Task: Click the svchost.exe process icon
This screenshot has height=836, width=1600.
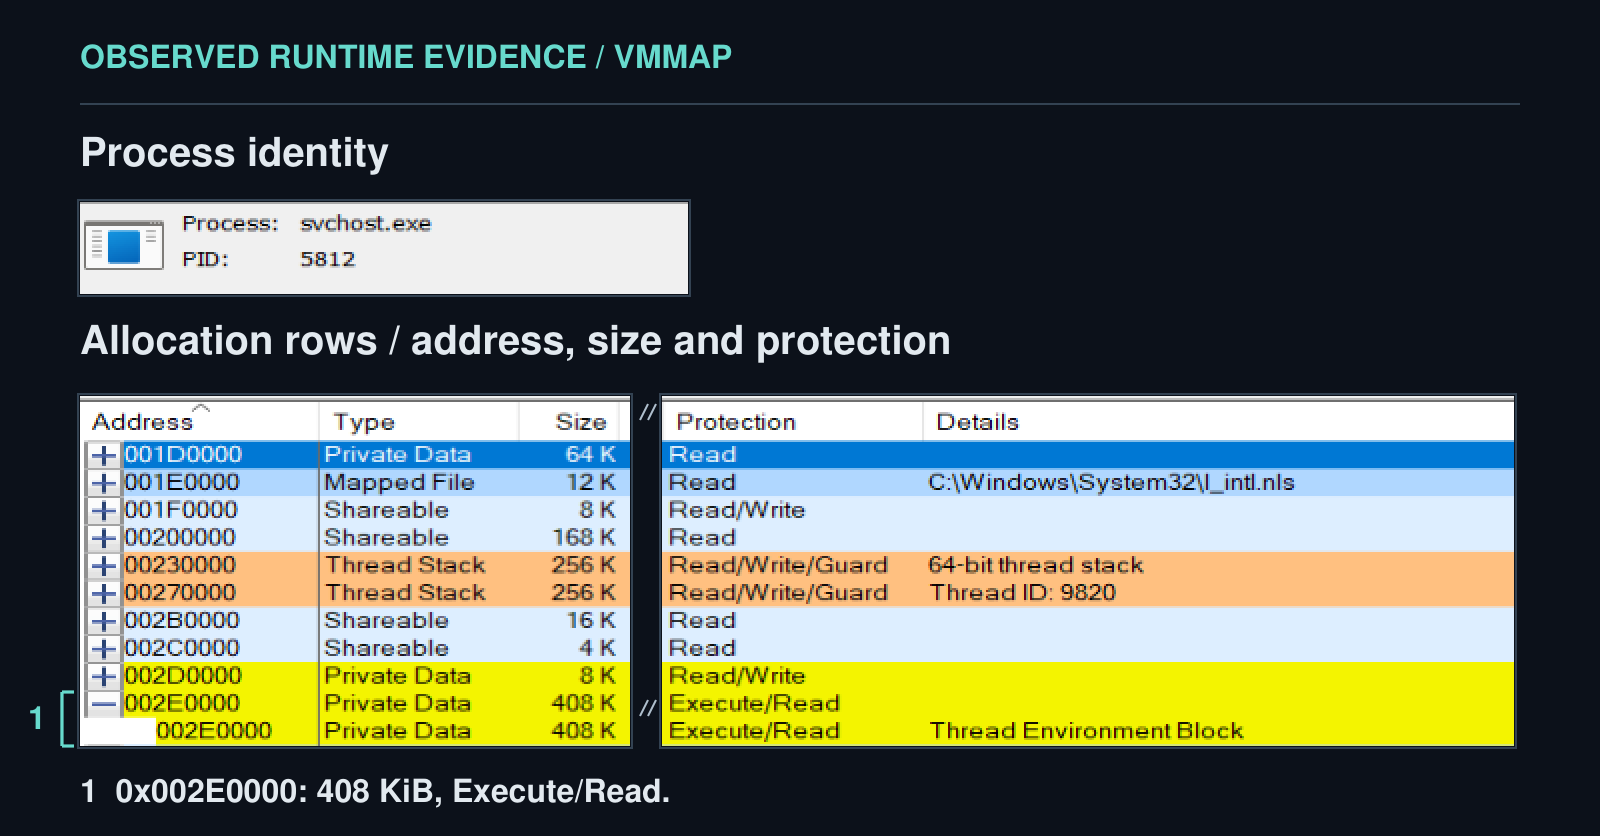Action: (x=124, y=245)
